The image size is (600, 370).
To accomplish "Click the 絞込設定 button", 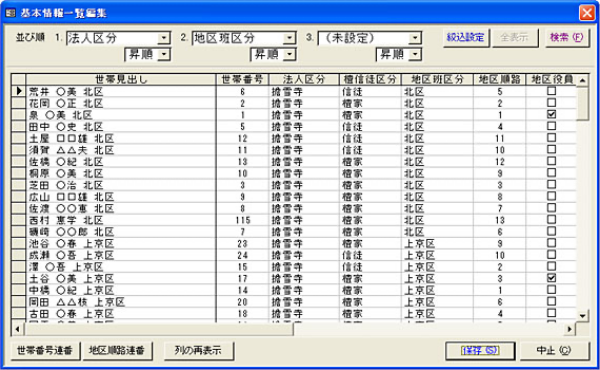I will (x=466, y=37).
